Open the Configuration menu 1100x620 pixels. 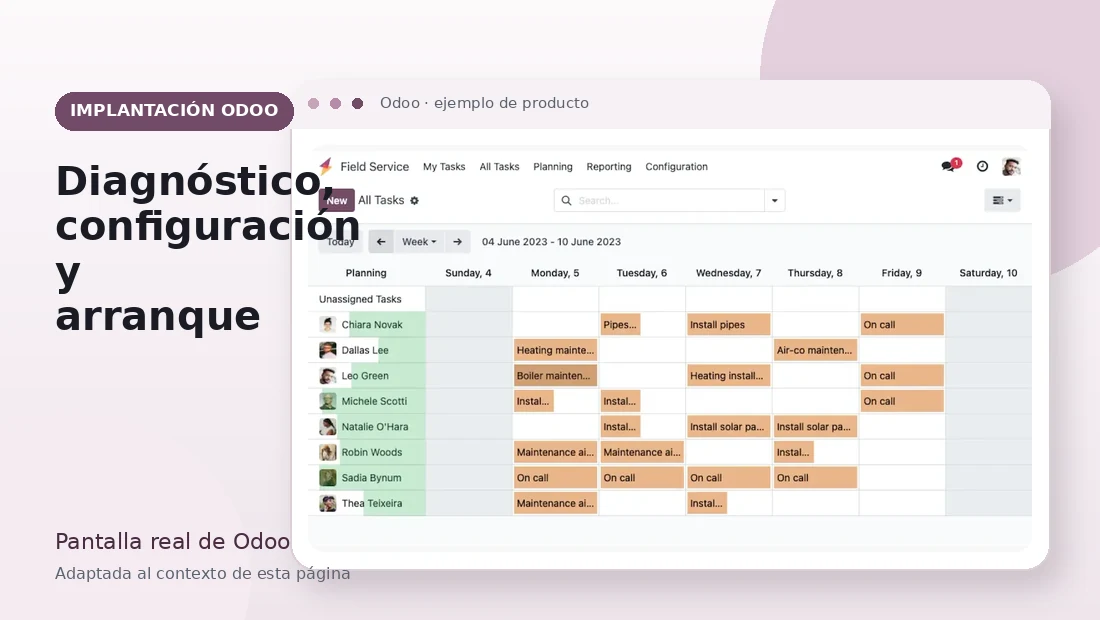pyautogui.click(x=676, y=167)
